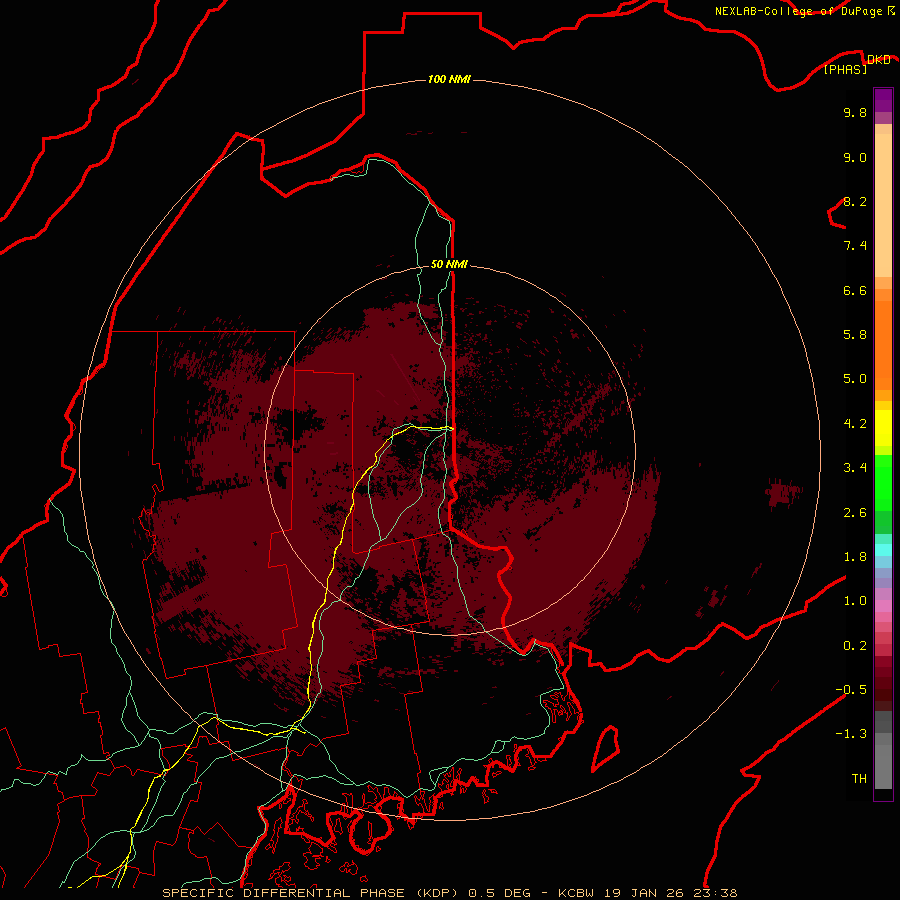Click the orange swatch in the color bar
The height and width of the screenshot is (900, 900).
pos(883,344)
